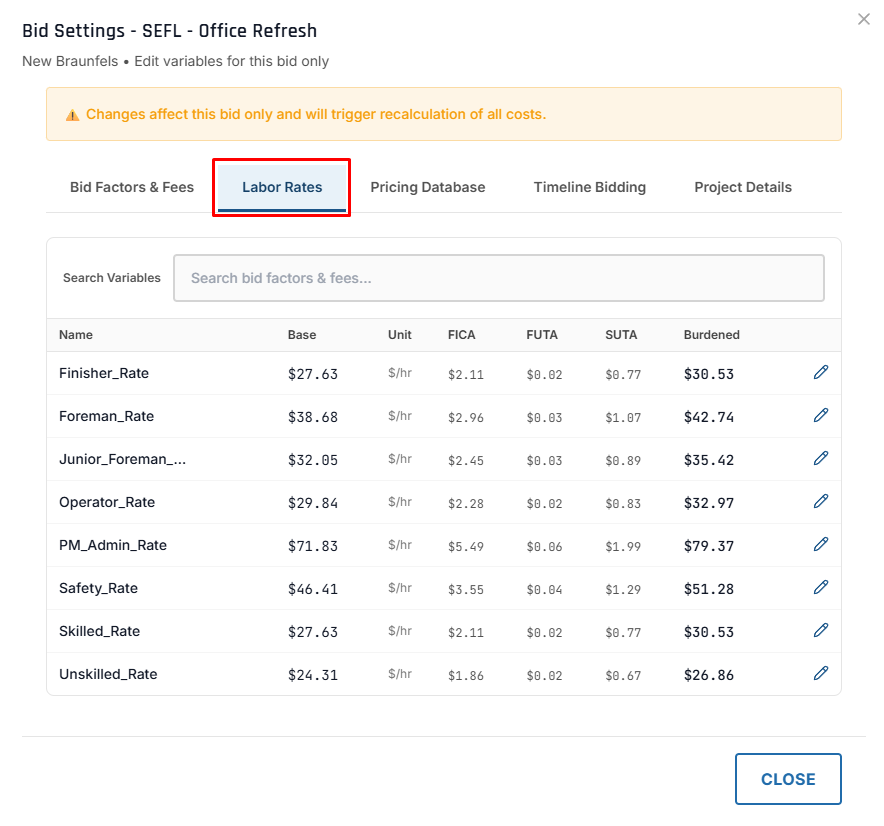Click the Unit column header
The width and height of the screenshot is (884, 826).
coord(399,335)
